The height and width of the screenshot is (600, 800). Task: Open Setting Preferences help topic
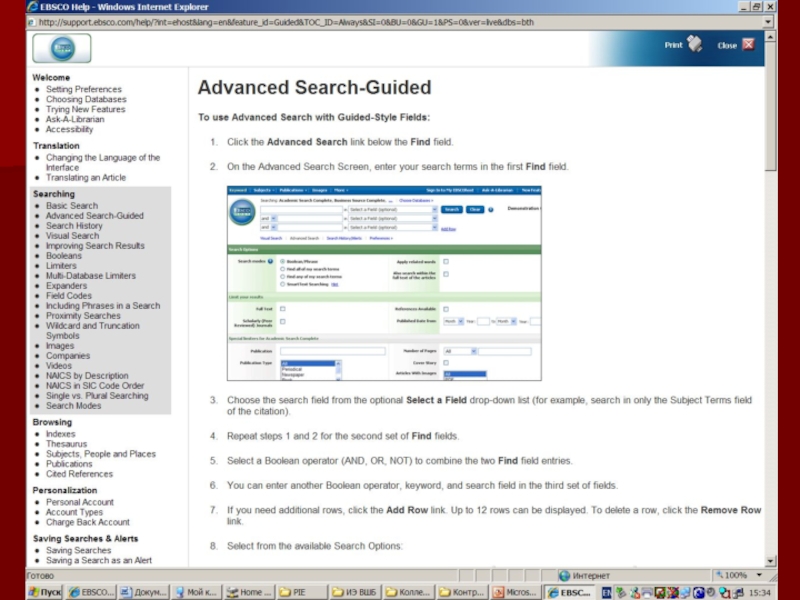[x=84, y=89]
